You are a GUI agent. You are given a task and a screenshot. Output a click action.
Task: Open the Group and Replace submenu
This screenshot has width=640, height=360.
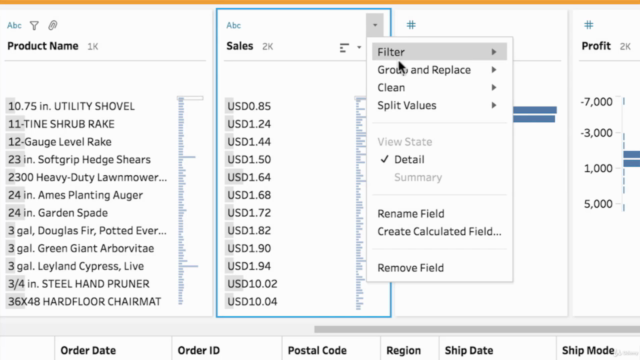439,70
